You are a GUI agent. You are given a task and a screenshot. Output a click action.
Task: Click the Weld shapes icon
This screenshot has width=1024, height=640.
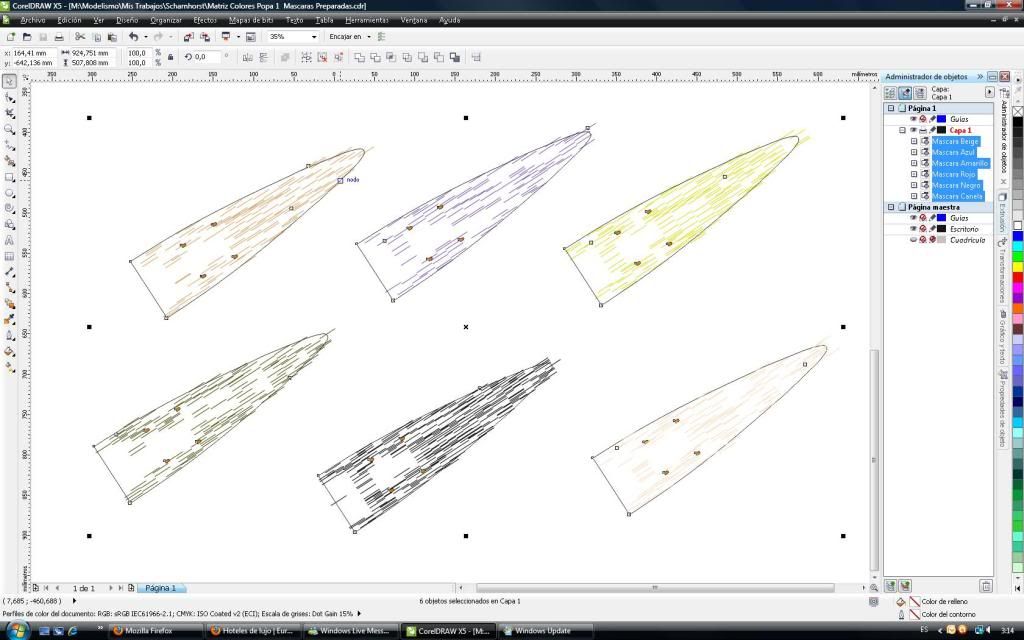359,57
